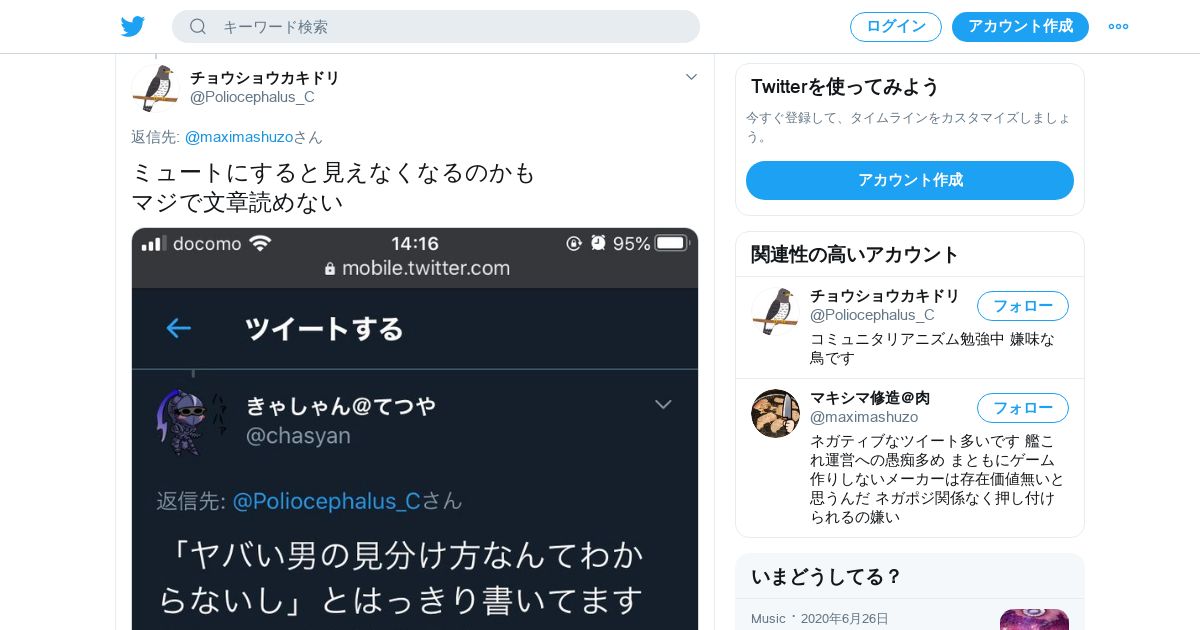The height and width of the screenshot is (630, 1200).
Task: Click the search magnifier icon
Action: [198, 27]
